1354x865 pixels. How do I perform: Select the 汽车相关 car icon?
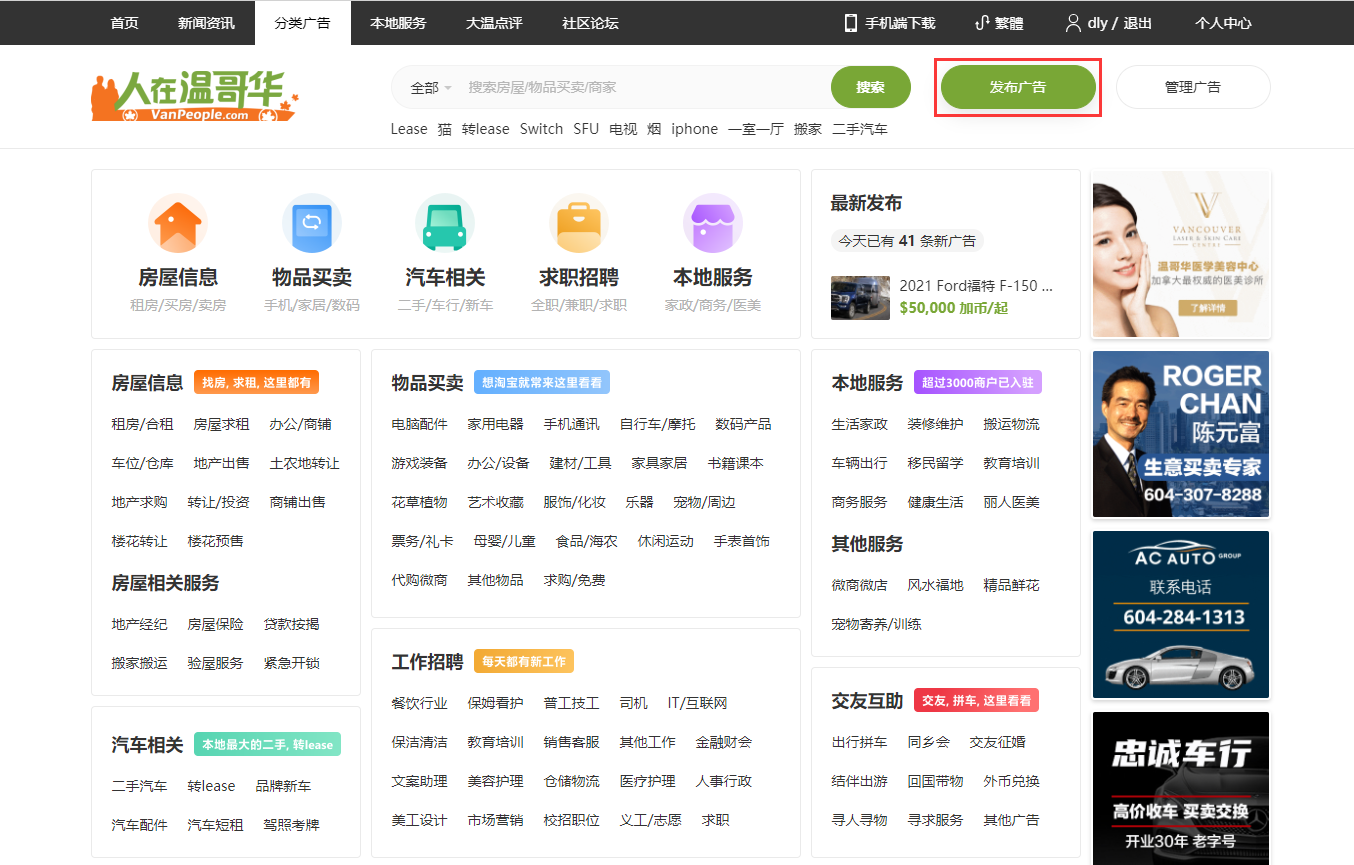[x=445, y=223]
